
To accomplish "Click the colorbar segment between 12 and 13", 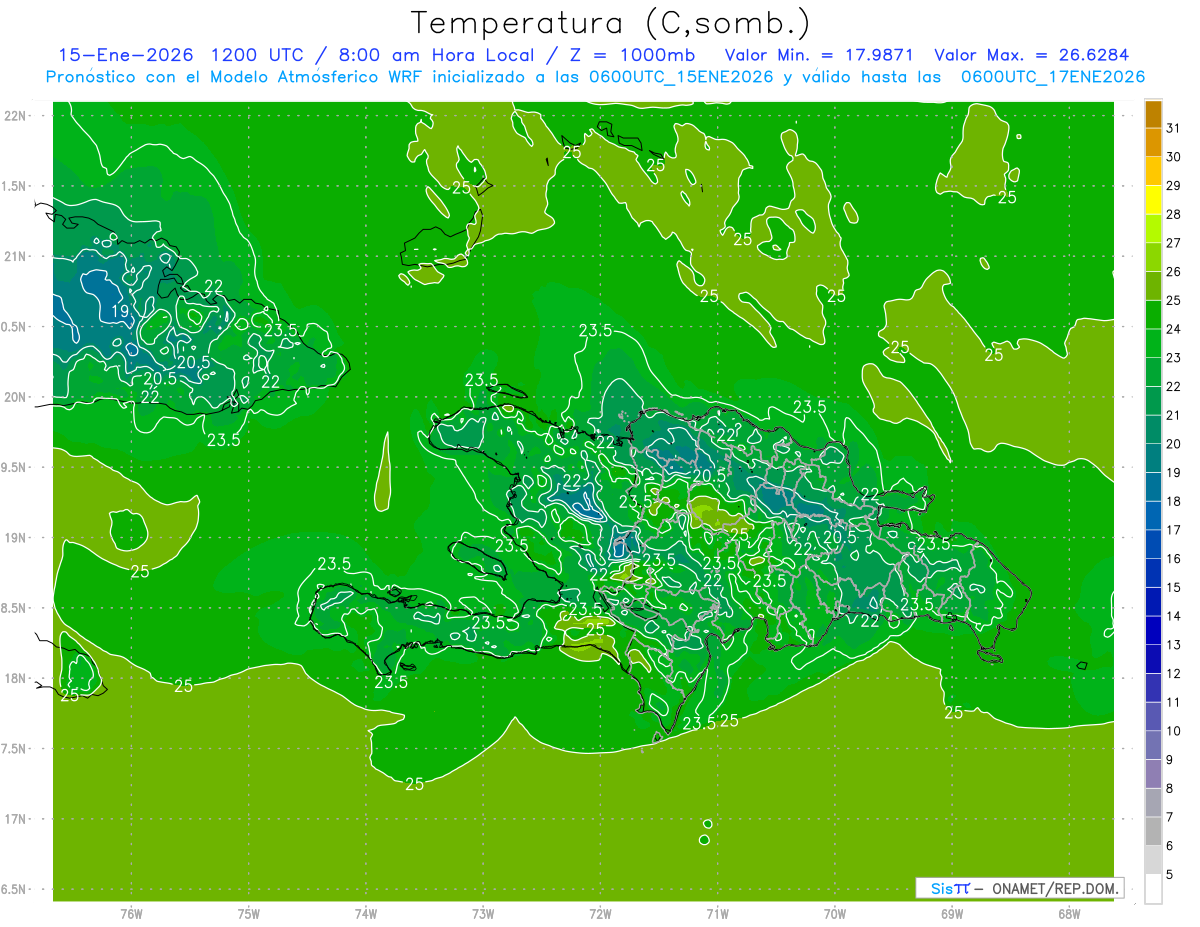I will tap(1153, 660).
